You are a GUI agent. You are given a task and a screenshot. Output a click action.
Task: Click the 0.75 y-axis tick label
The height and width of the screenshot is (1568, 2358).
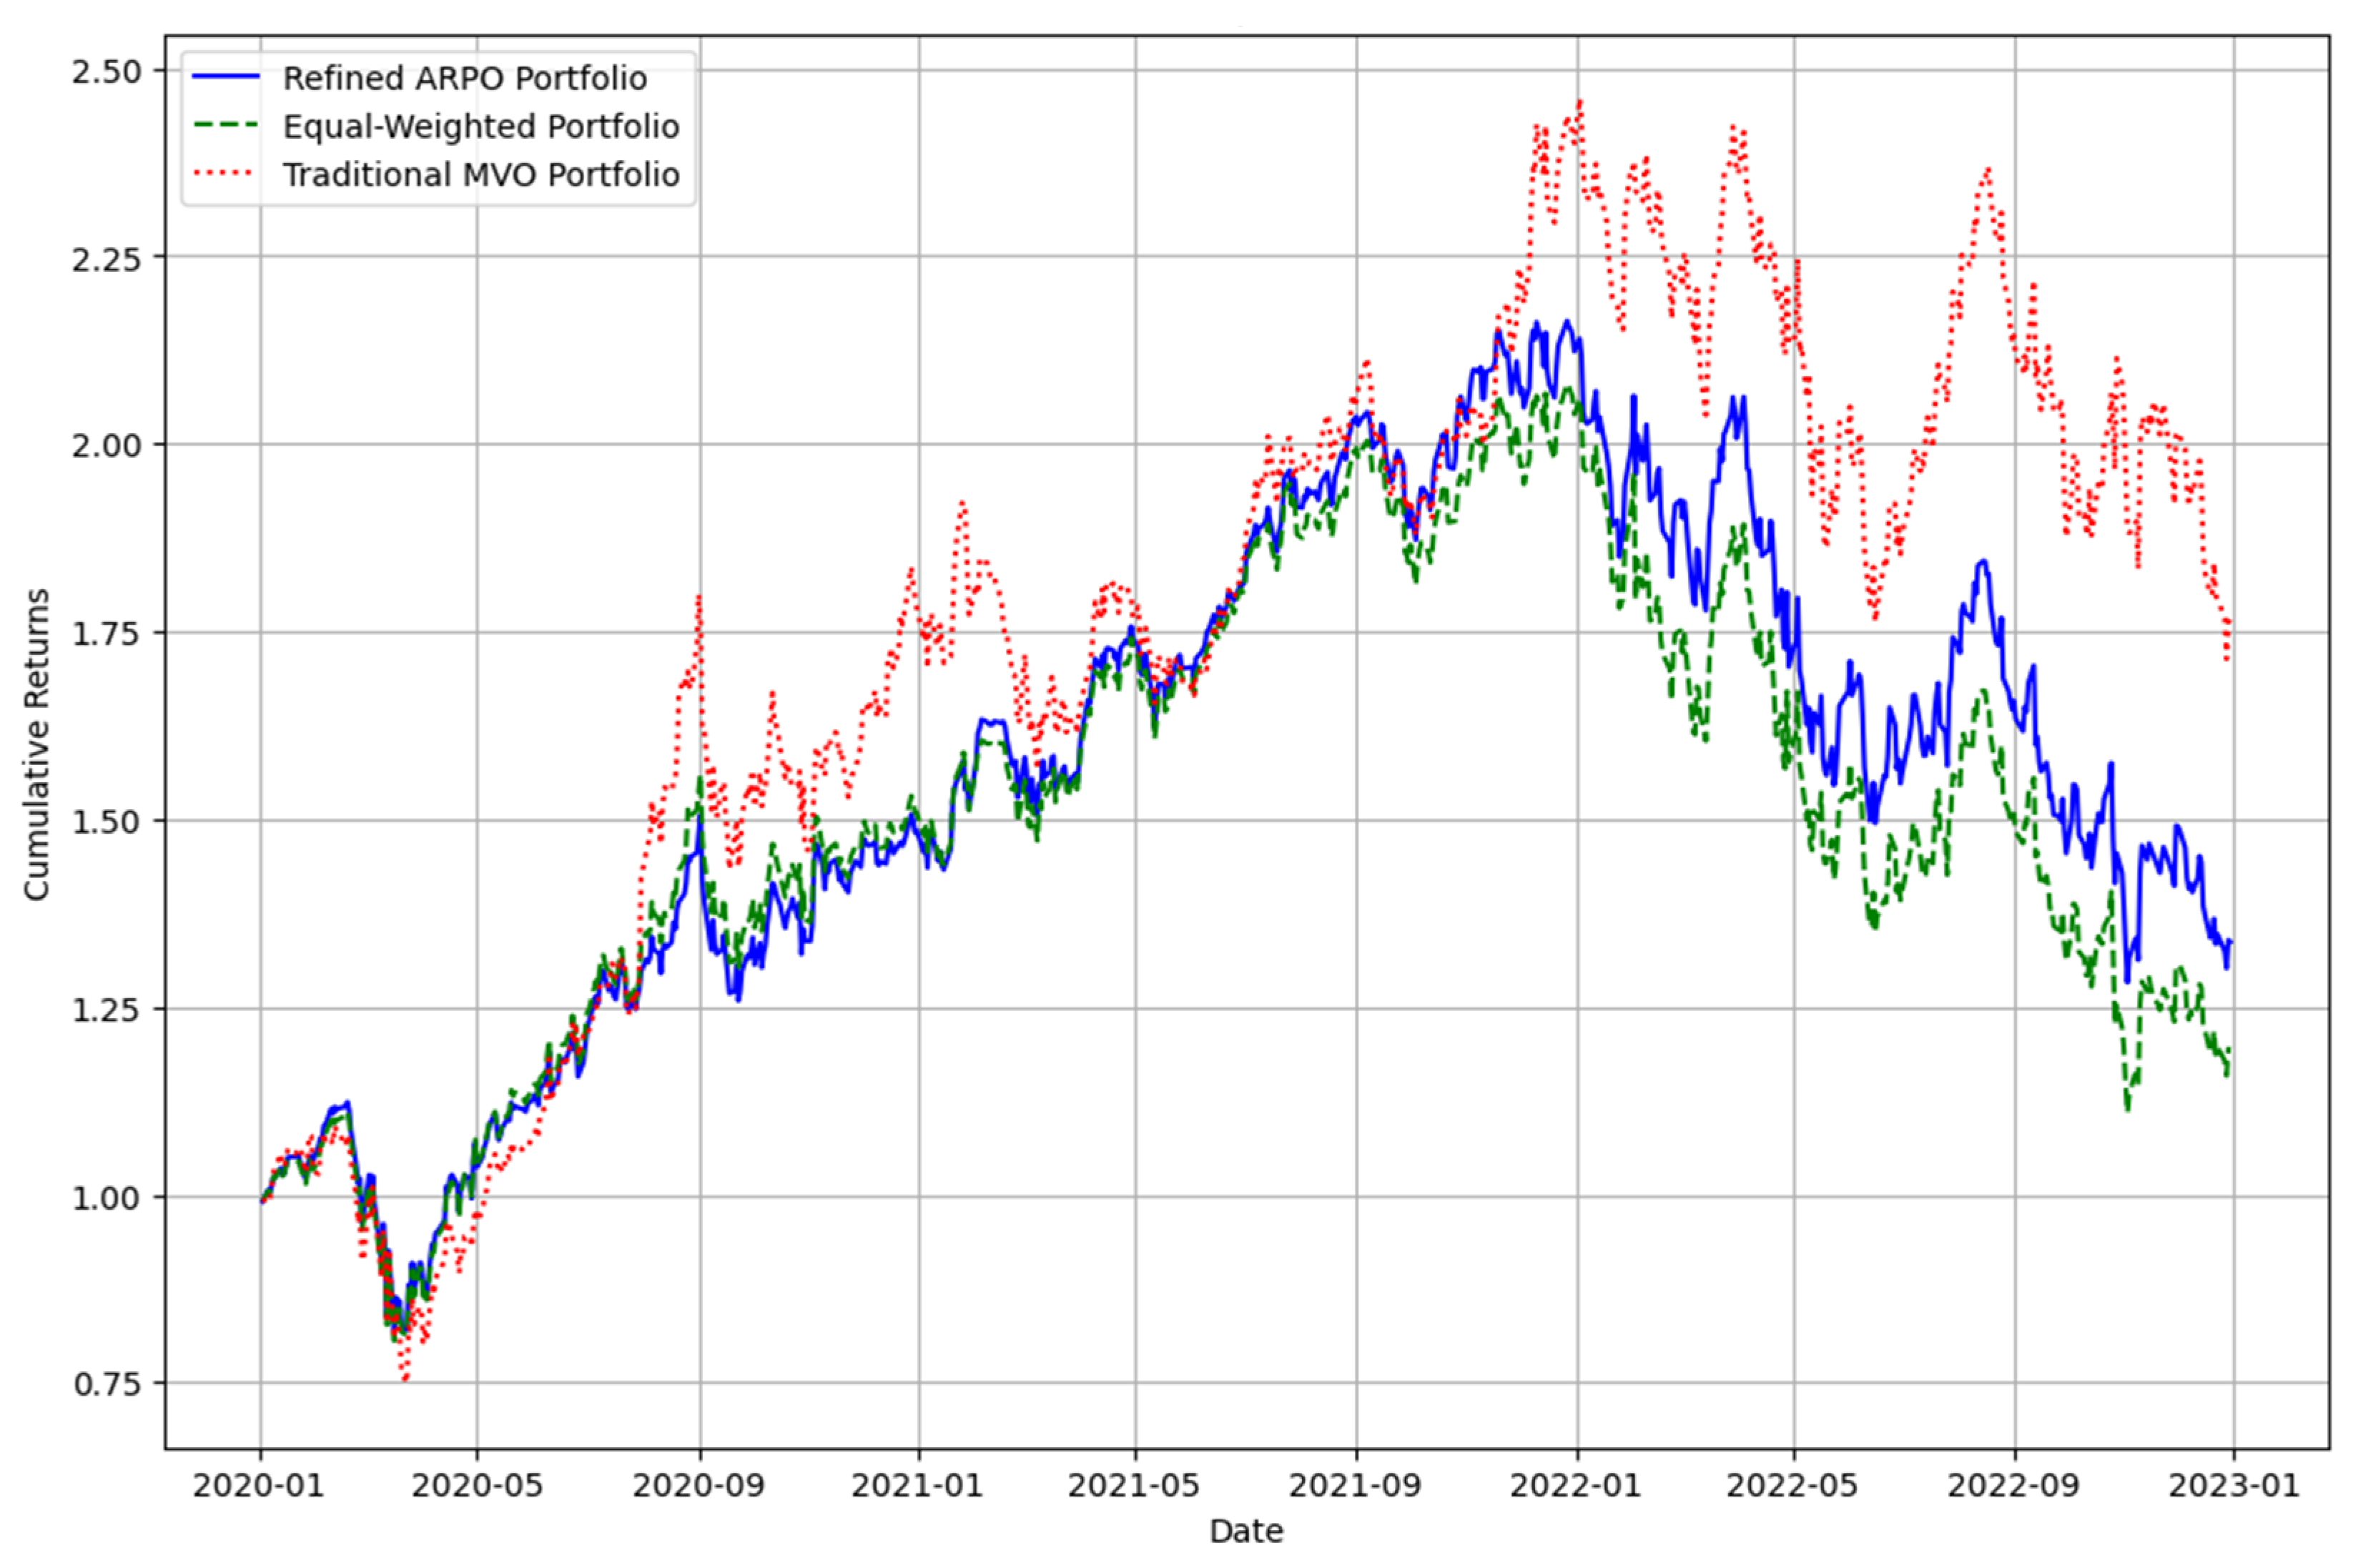click(106, 1384)
